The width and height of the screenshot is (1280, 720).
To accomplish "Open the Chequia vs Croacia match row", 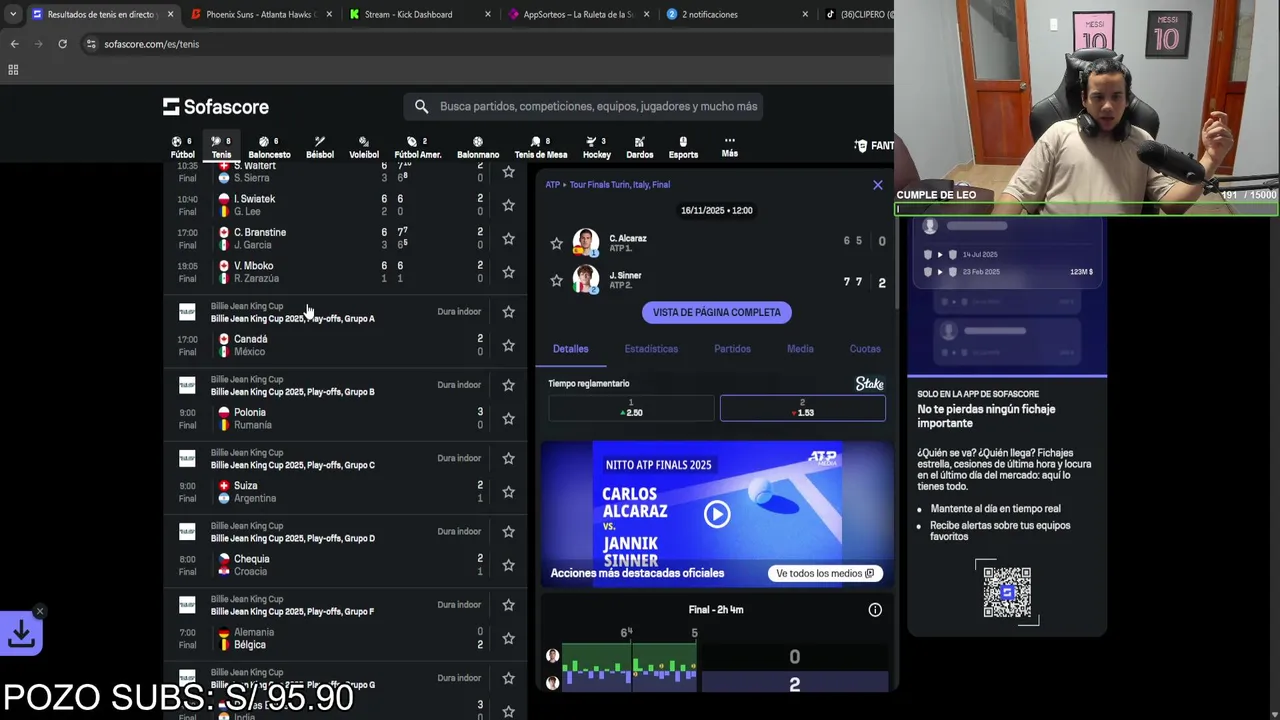I will point(345,565).
